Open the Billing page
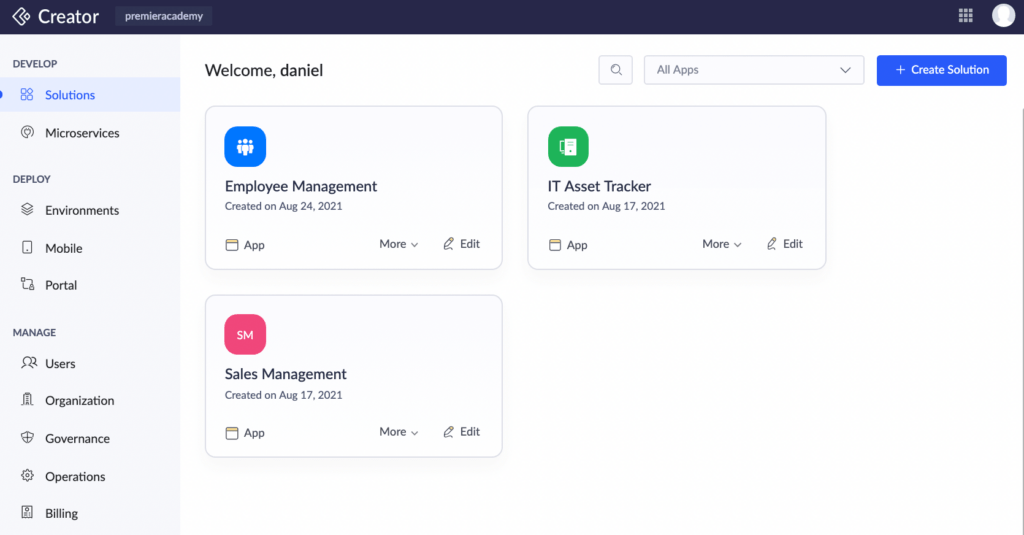This screenshot has height=535, width=1024. pos(61,514)
